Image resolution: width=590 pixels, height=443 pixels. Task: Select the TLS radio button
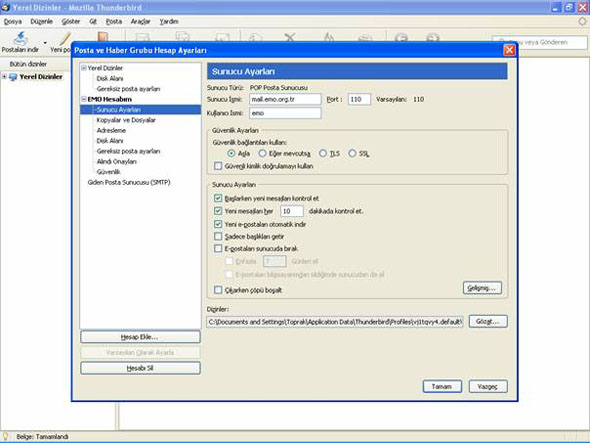pos(323,154)
